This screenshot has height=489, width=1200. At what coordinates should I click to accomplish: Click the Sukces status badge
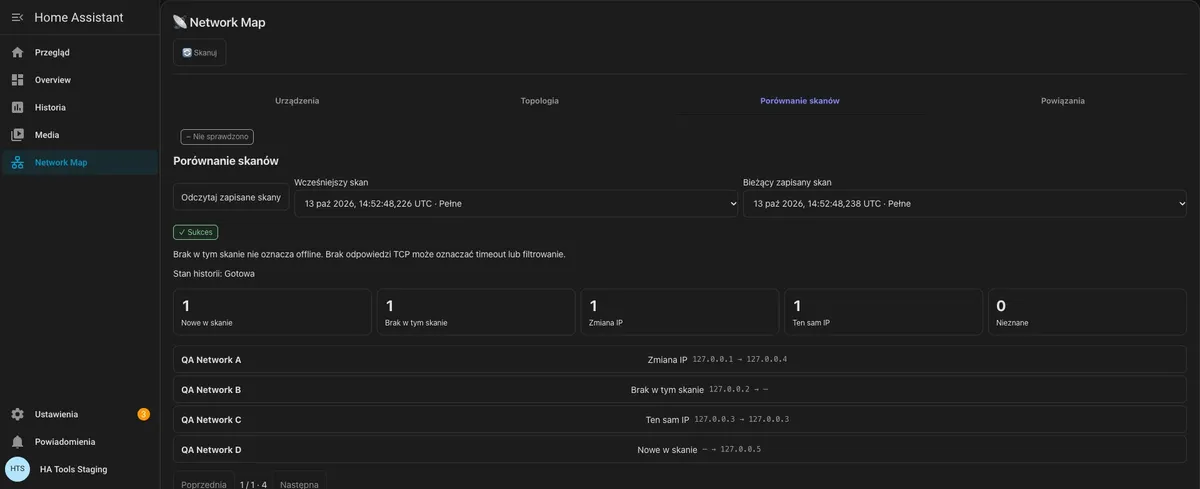[x=195, y=232]
